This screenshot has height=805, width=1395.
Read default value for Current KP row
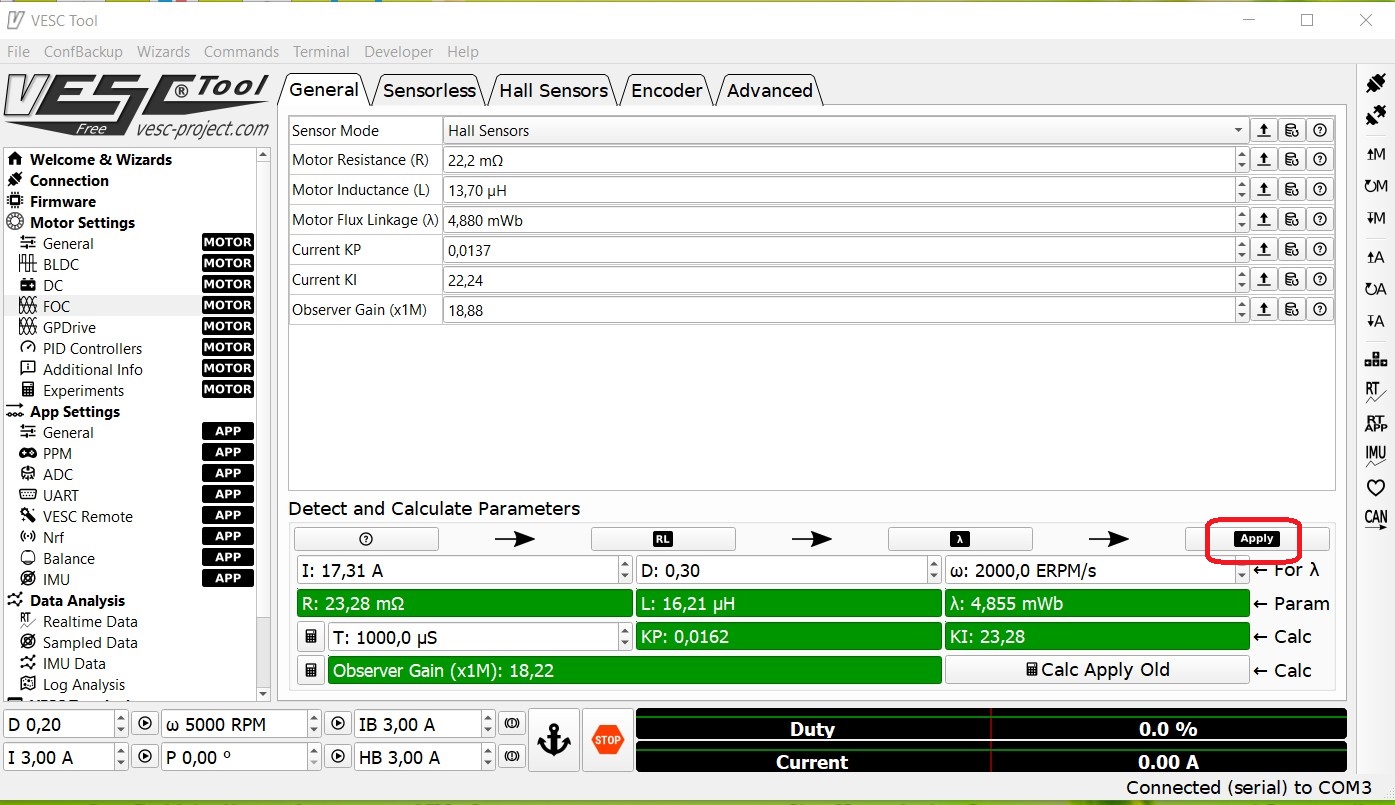click(x=1292, y=250)
